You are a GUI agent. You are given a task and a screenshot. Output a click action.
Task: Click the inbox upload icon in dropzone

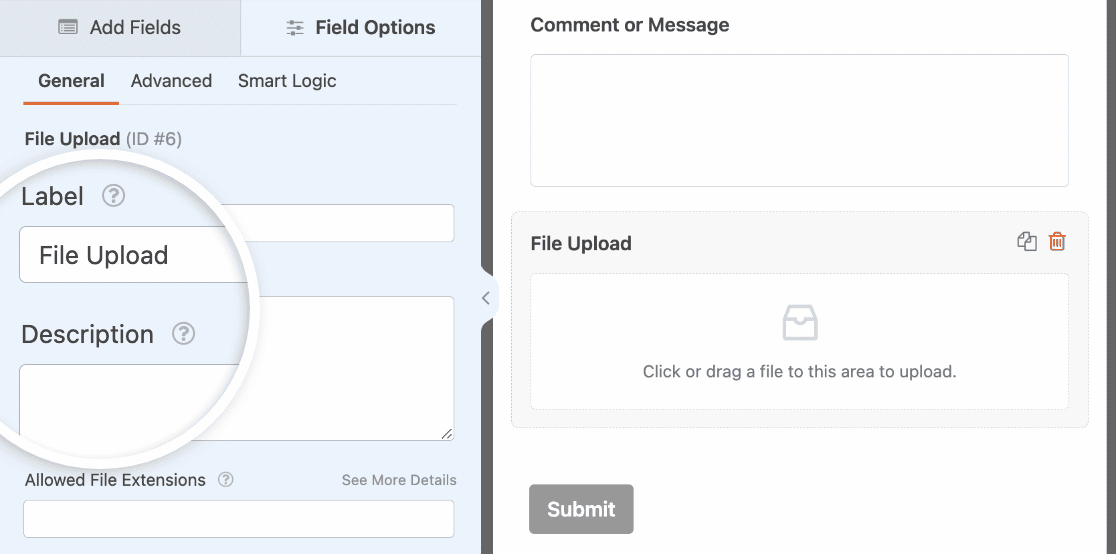click(x=799, y=323)
